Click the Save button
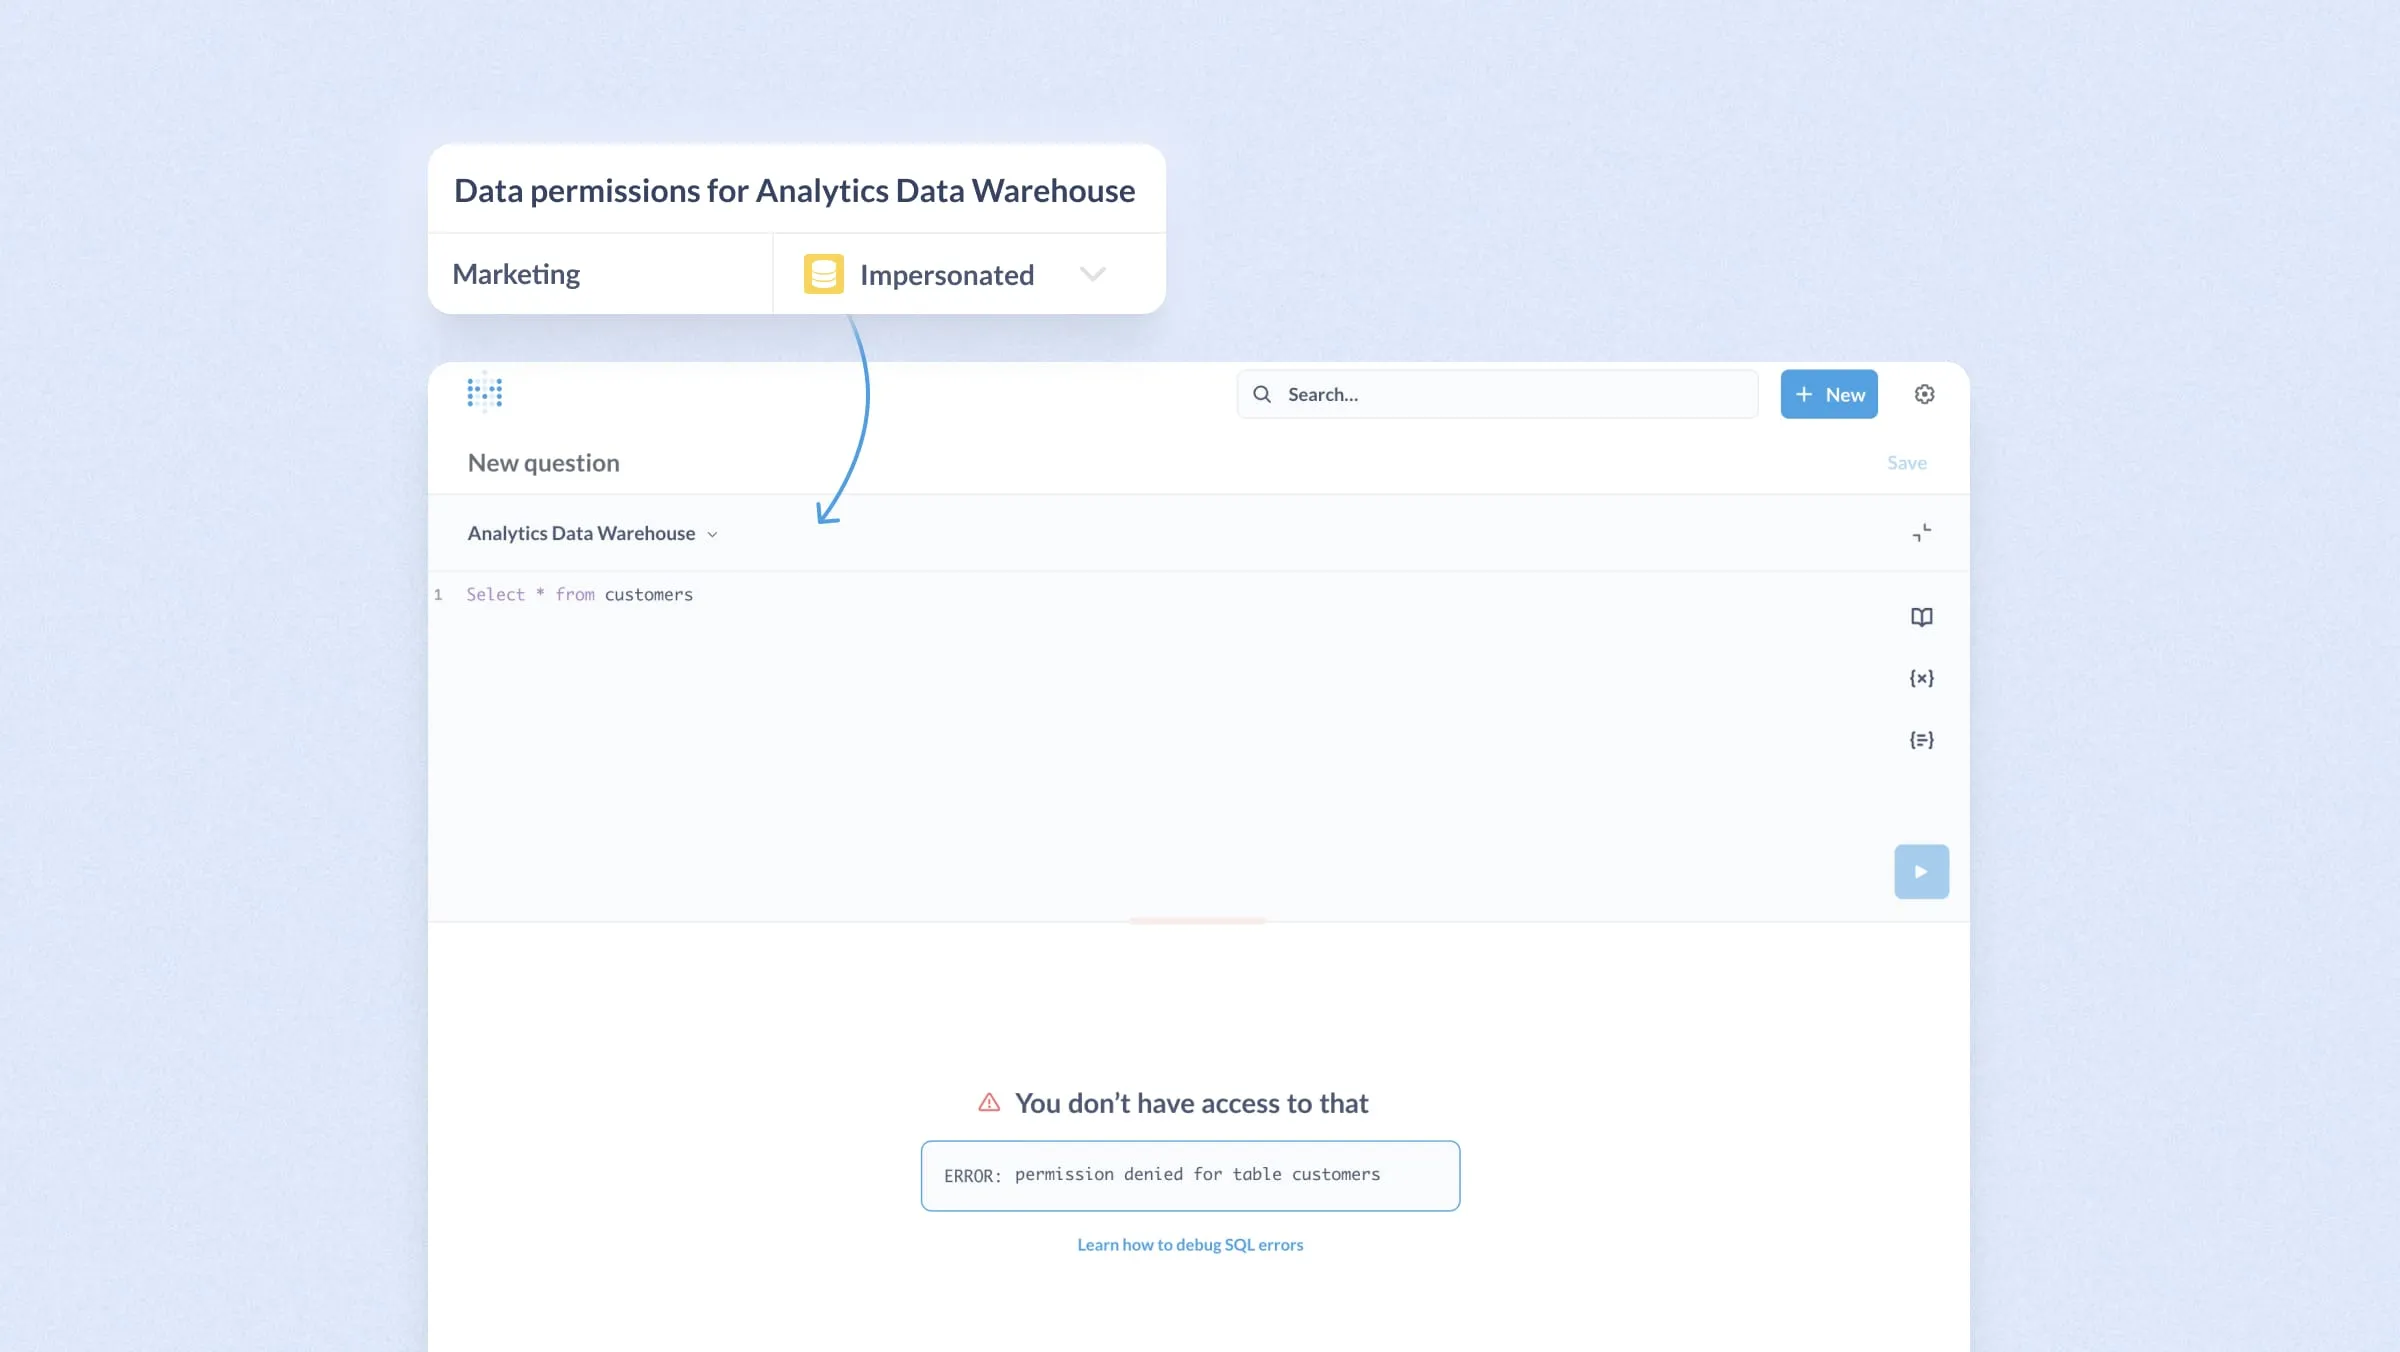This screenshot has width=2400, height=1352. (1906, 463)
